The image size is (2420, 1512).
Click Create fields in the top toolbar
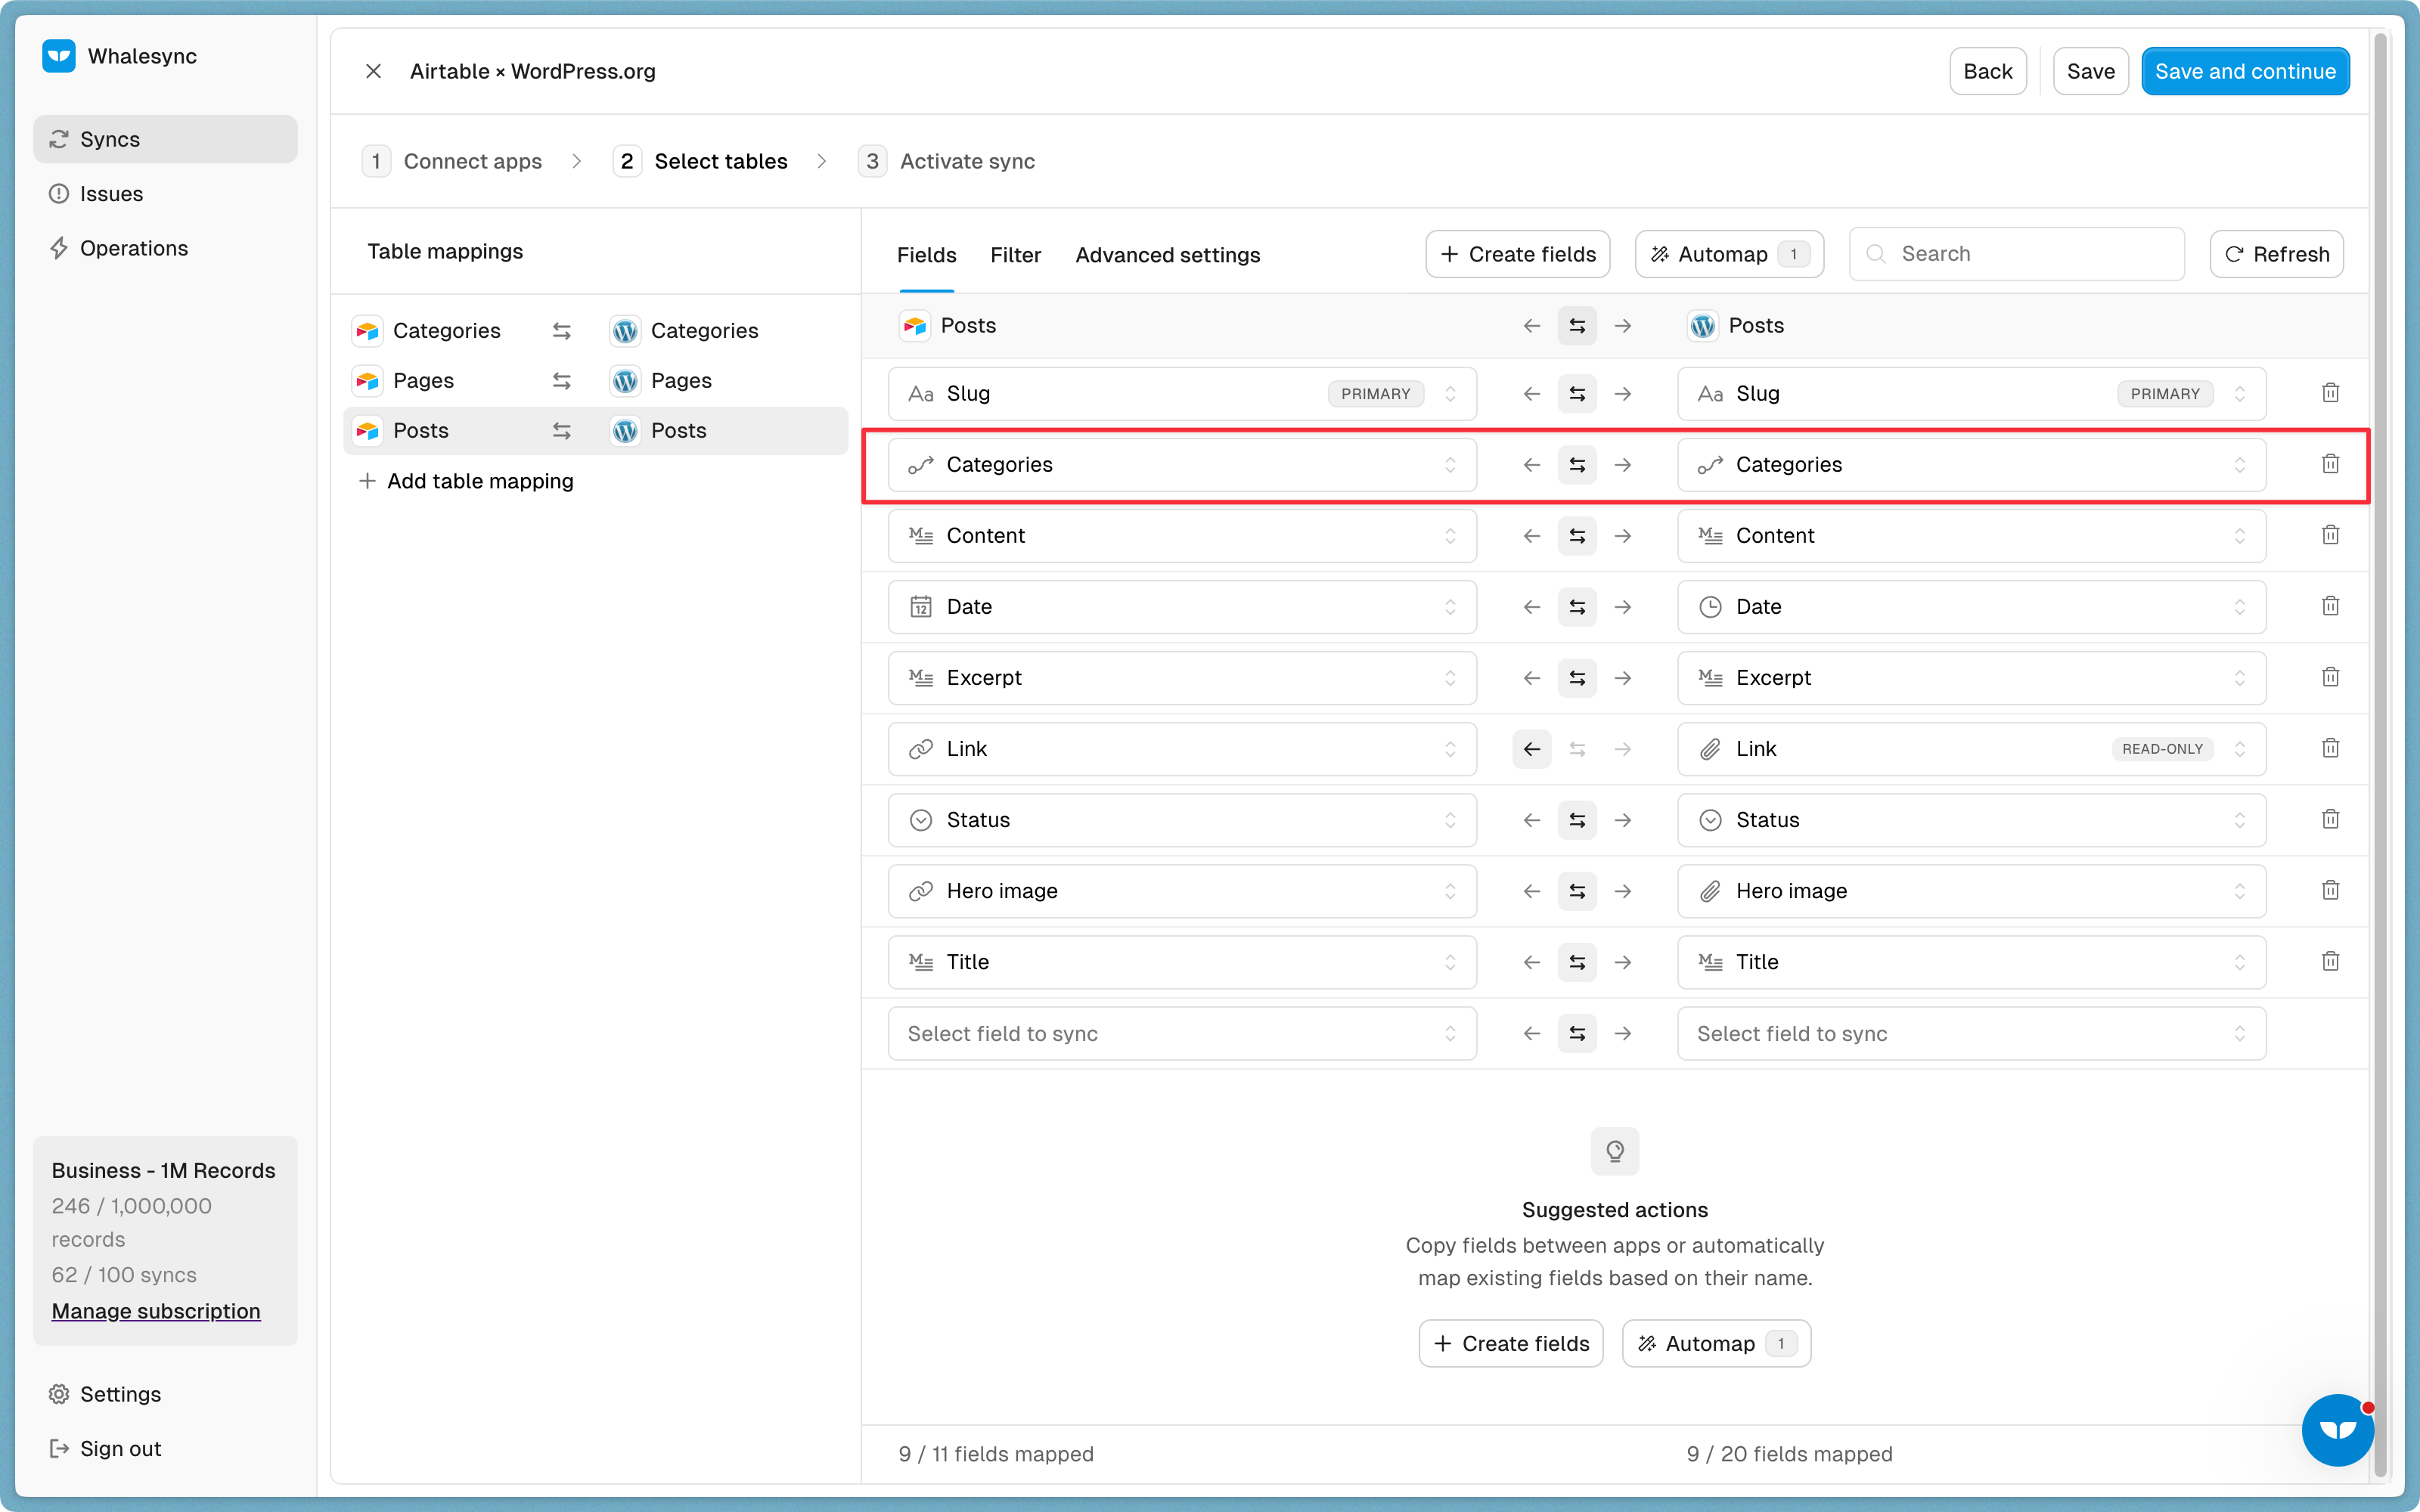(1517, 254)
